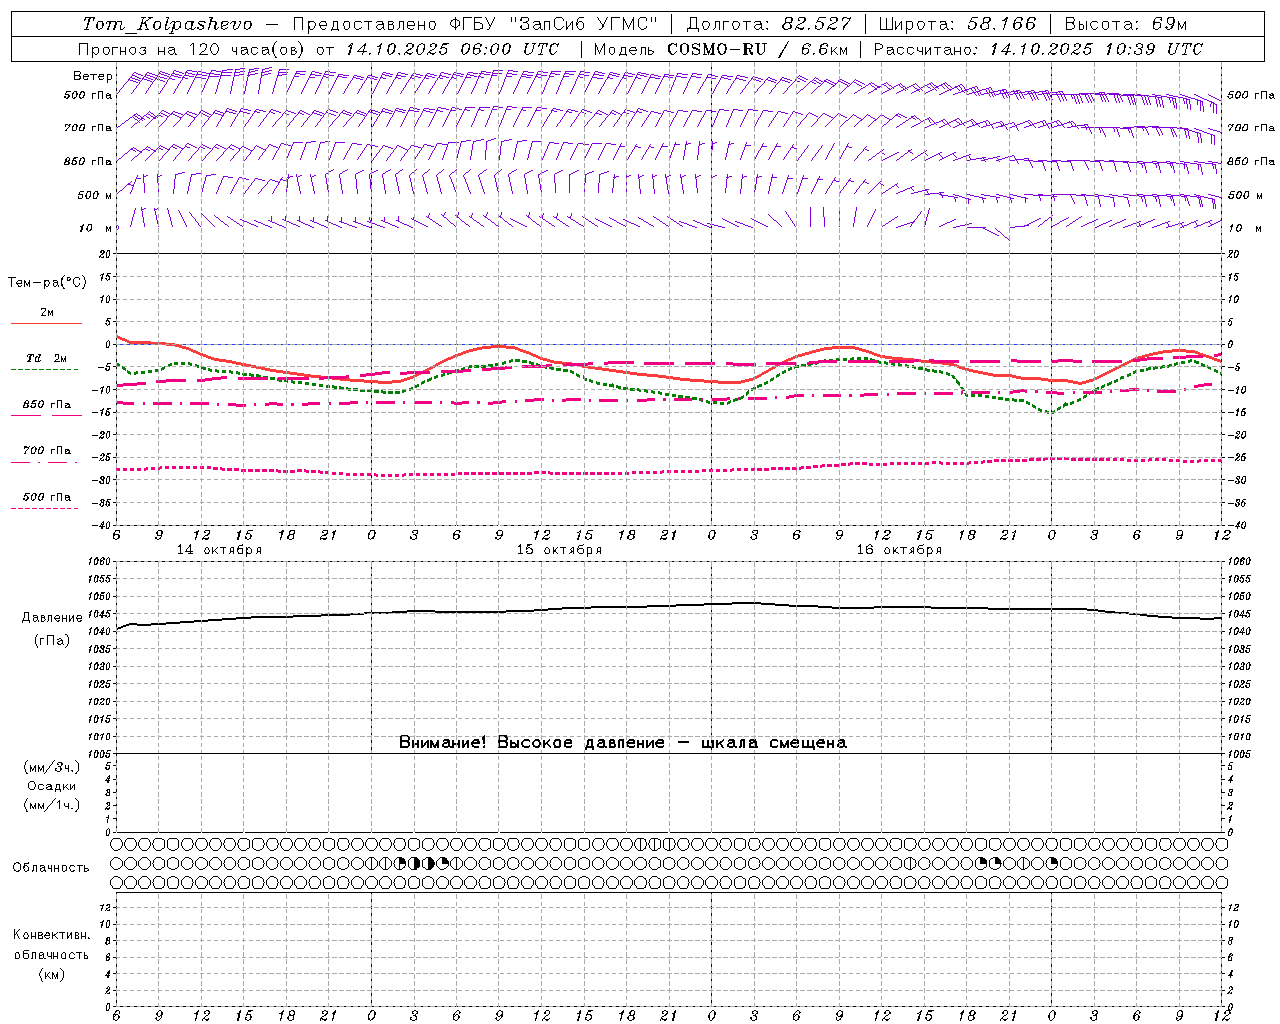Click the 'Высота: 69м' header field
The image size is (1280, 1024).
(x=1125, y=24)
